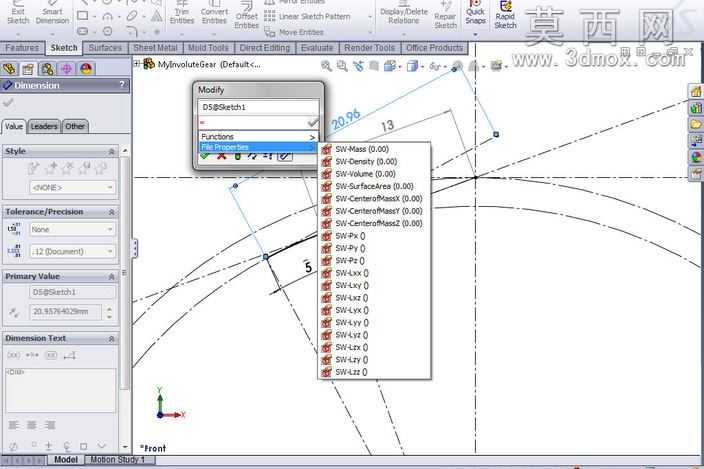Click the SW-Mass property icon
The width and height of the screenshot is (704, 469).
tap(327, 149)
